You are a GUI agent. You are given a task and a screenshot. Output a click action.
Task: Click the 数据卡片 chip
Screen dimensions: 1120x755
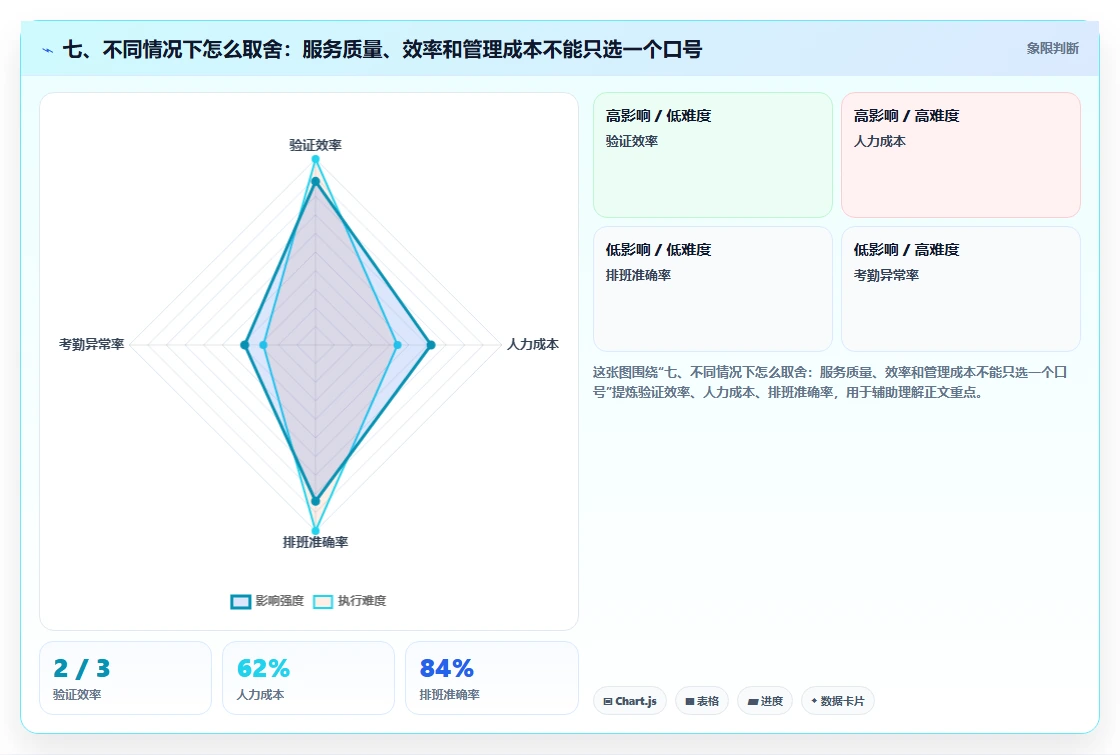[x=837, y=701]
